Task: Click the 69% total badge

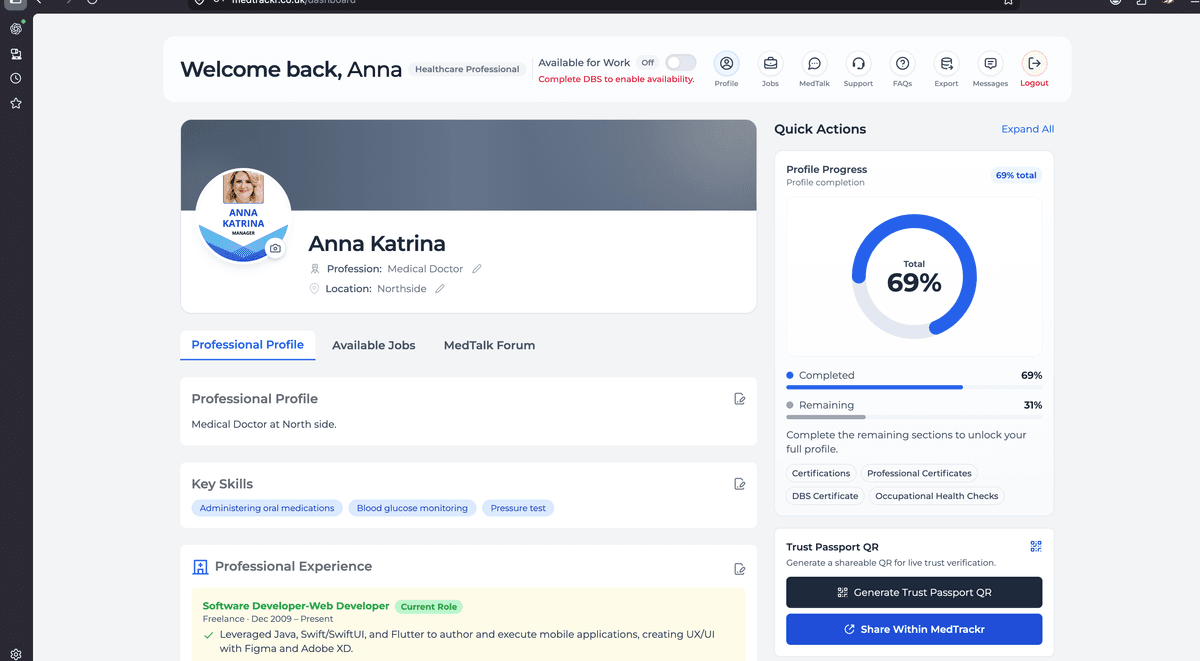Action: pyautogui.click(x=1016, y=175)
